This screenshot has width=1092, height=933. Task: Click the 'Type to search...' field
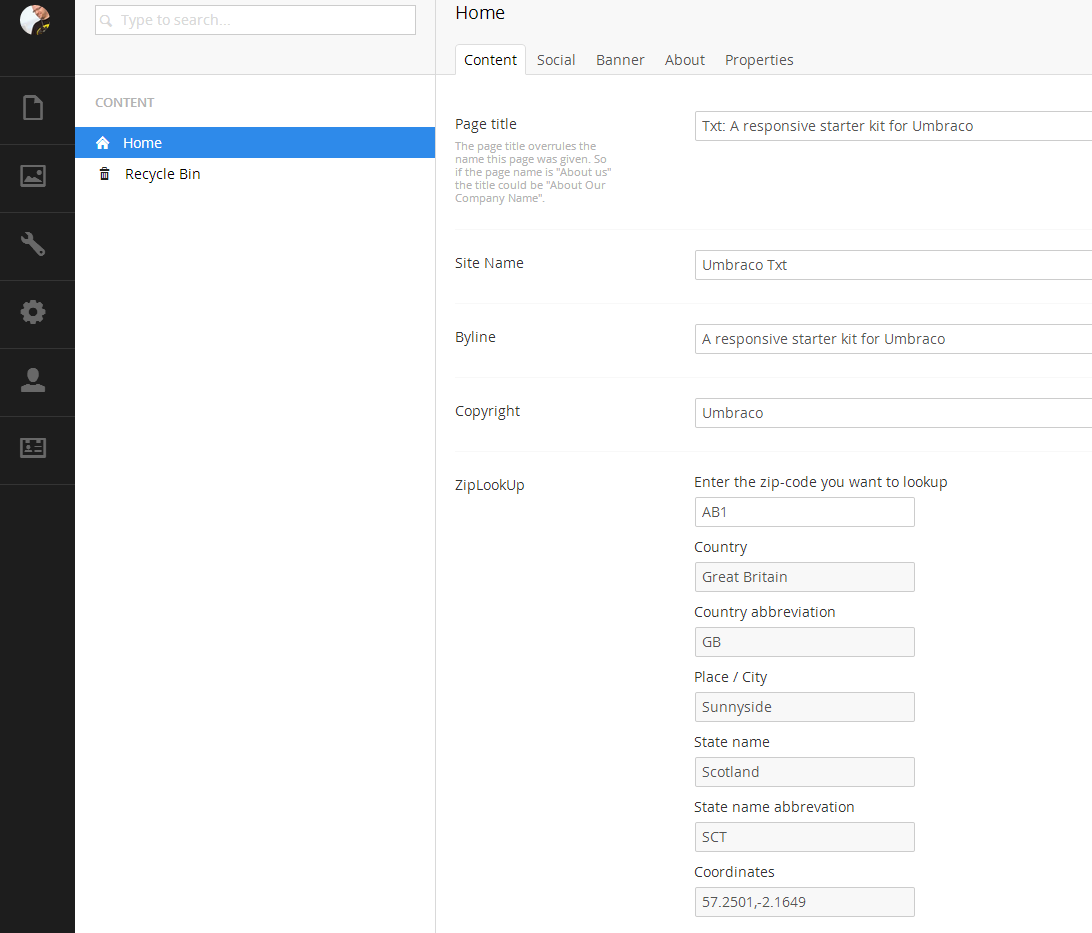(255, 20)
